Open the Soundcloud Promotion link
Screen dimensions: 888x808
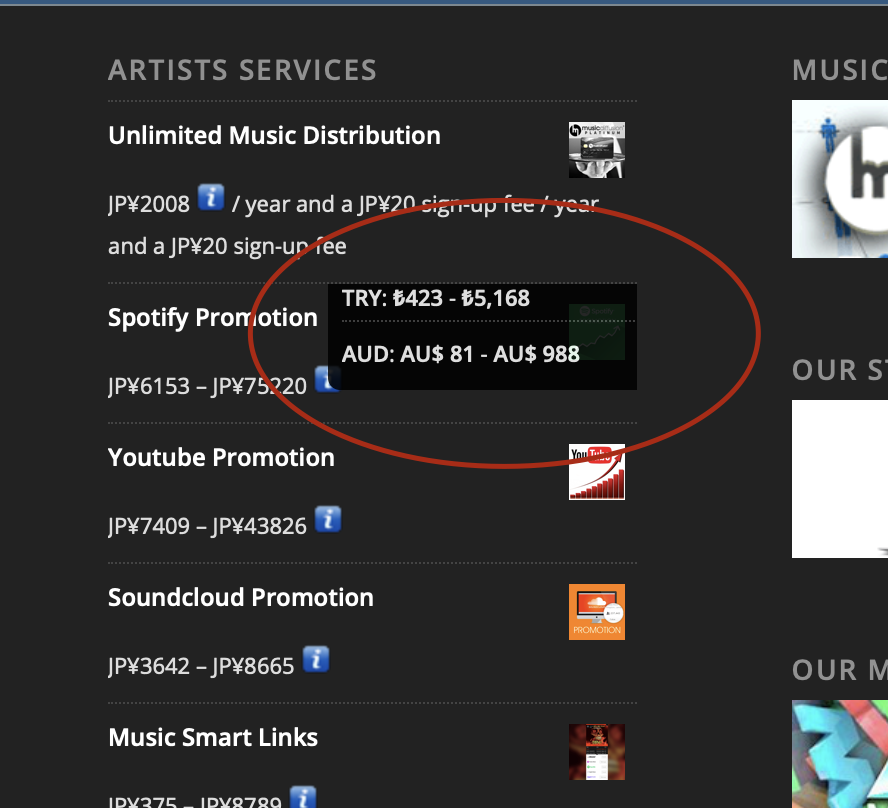(240, 598)
